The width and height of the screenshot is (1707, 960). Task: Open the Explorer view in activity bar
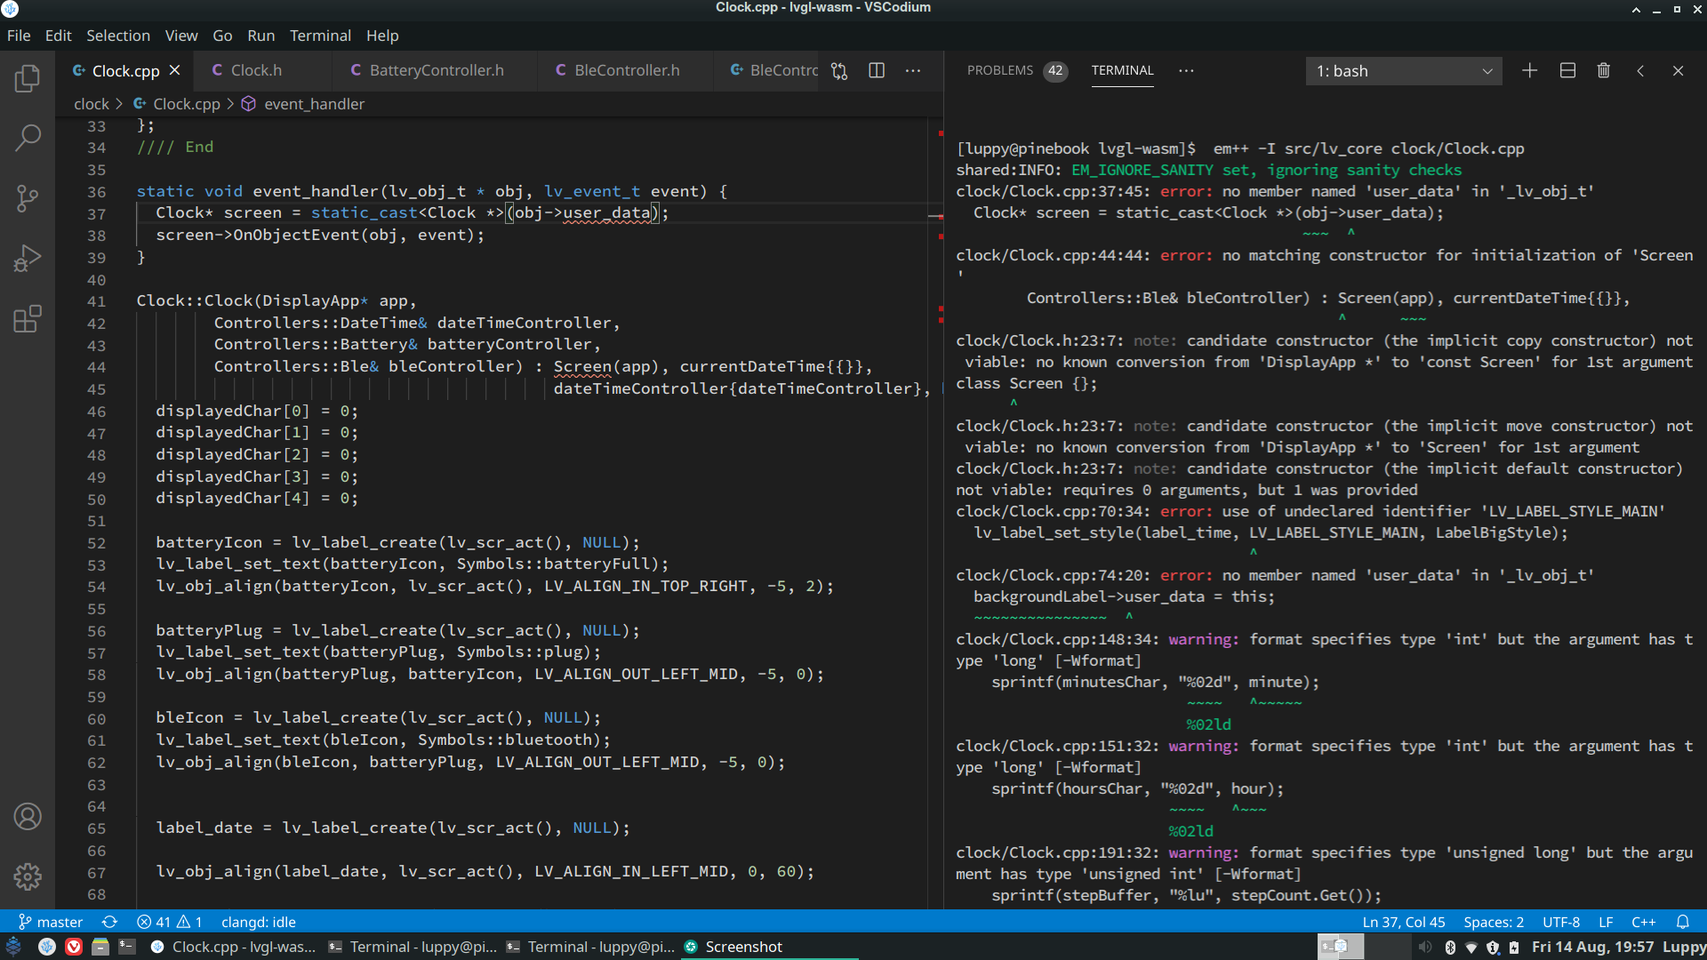27,78
